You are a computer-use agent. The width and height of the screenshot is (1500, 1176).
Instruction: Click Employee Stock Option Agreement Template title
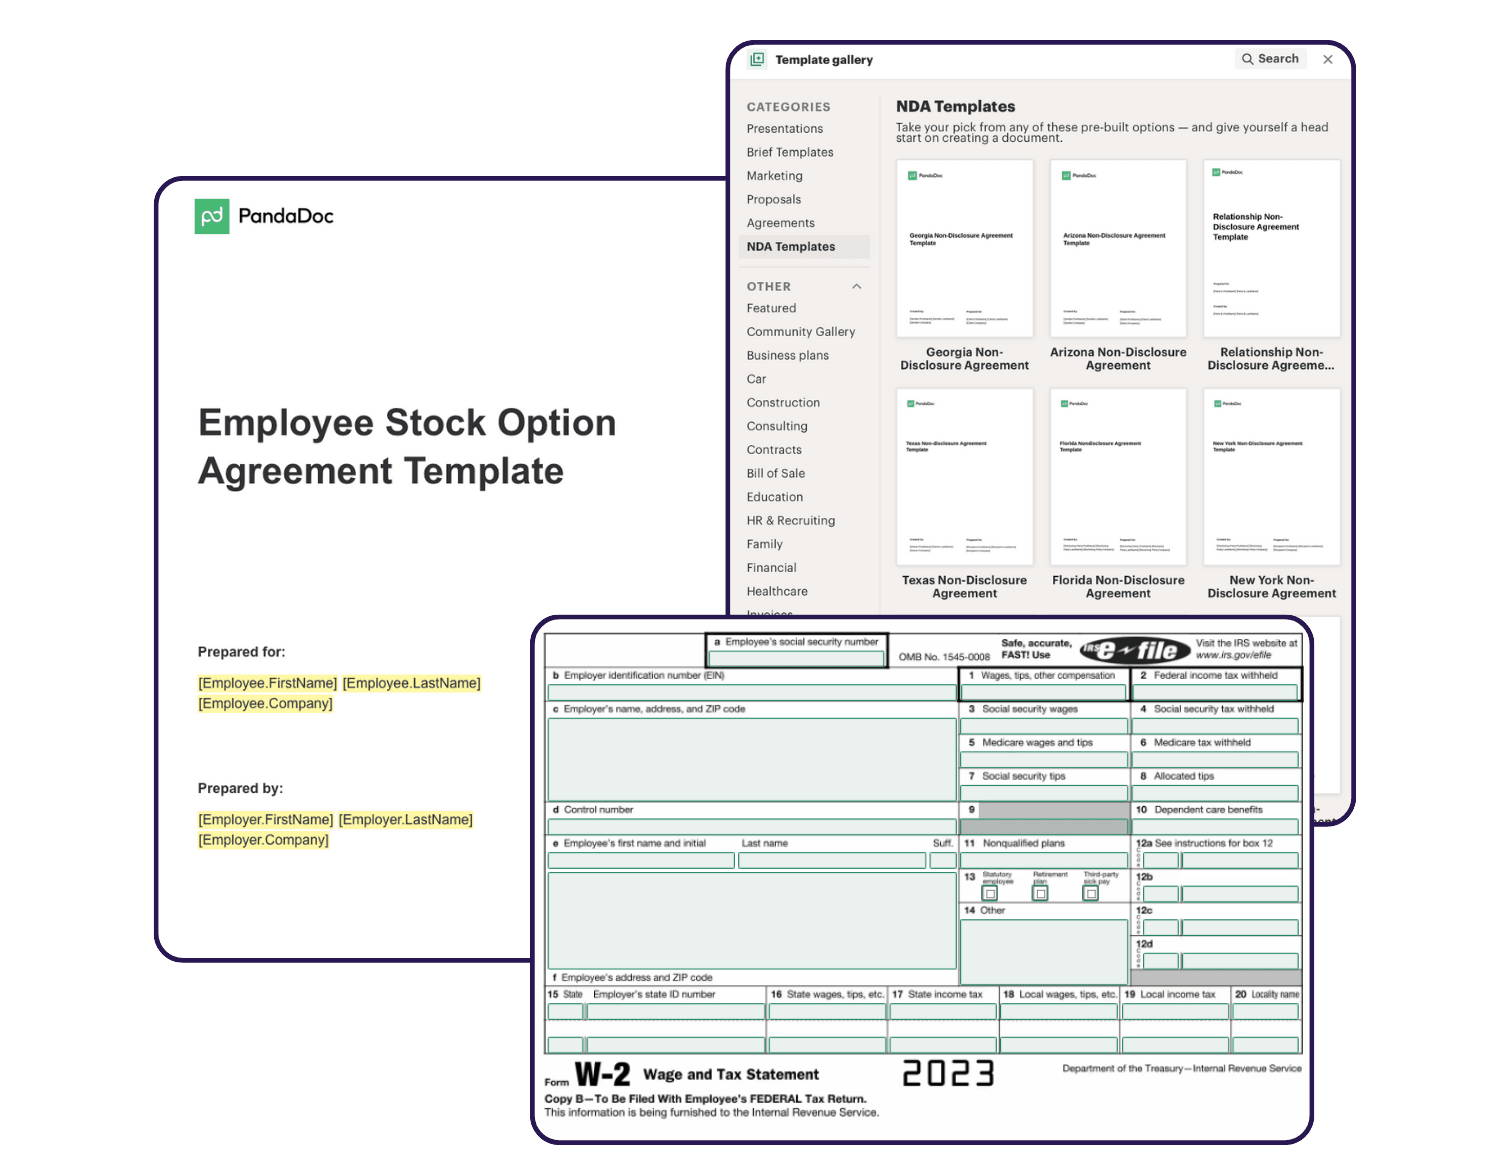coord(407,447)
